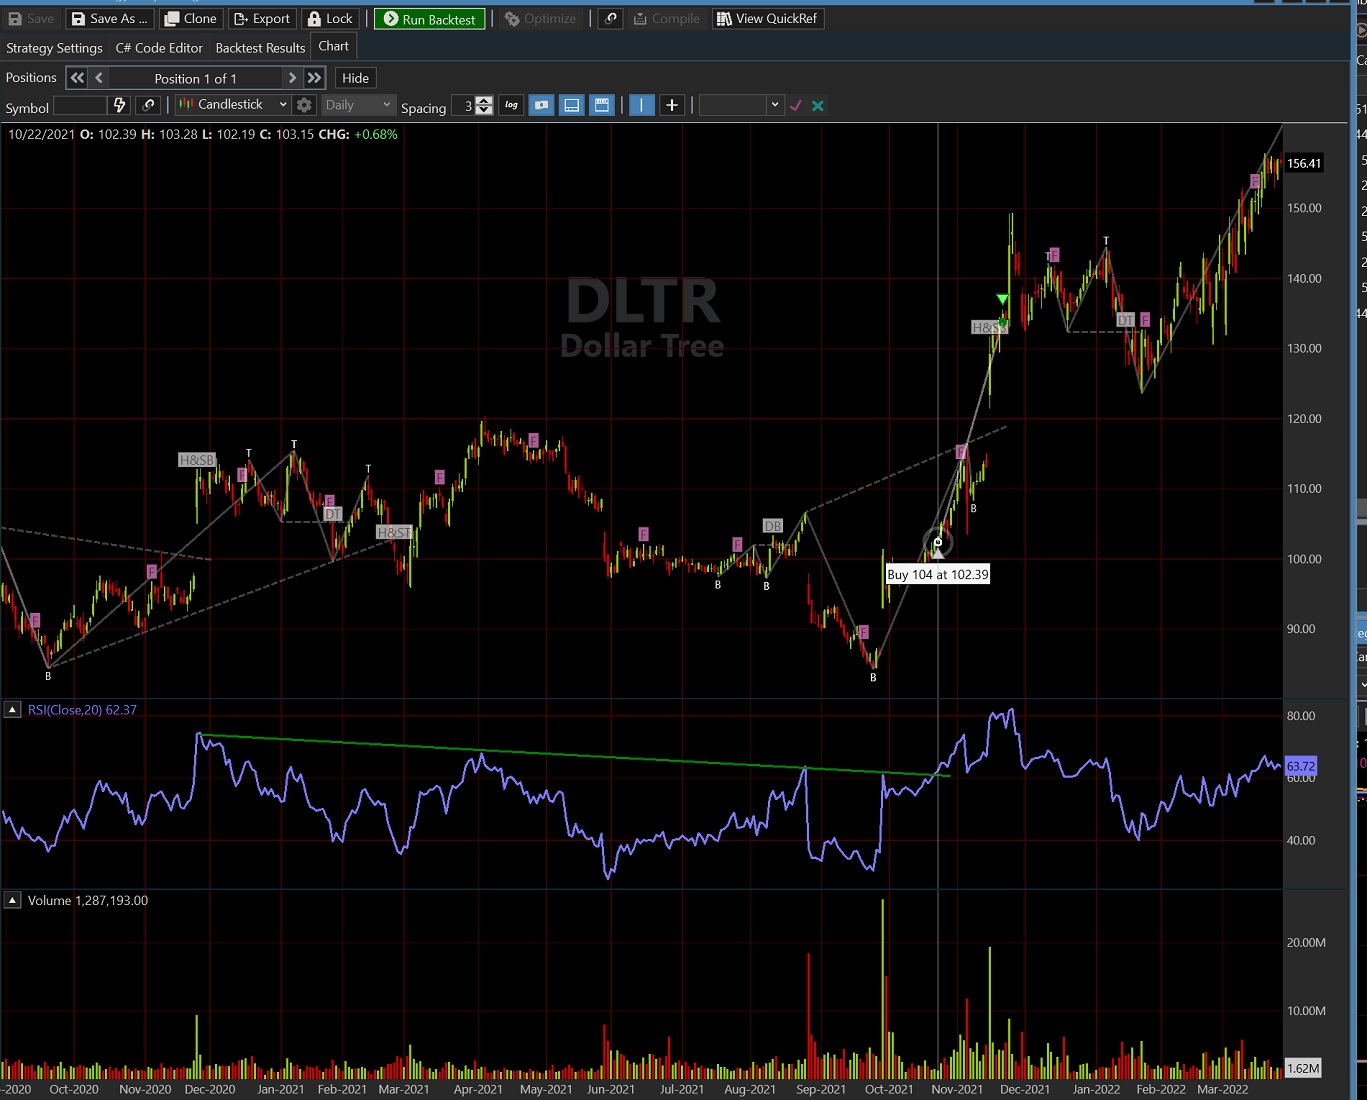Click the dimmed Save disk button

pyautogui.click(x=31, y=18)
